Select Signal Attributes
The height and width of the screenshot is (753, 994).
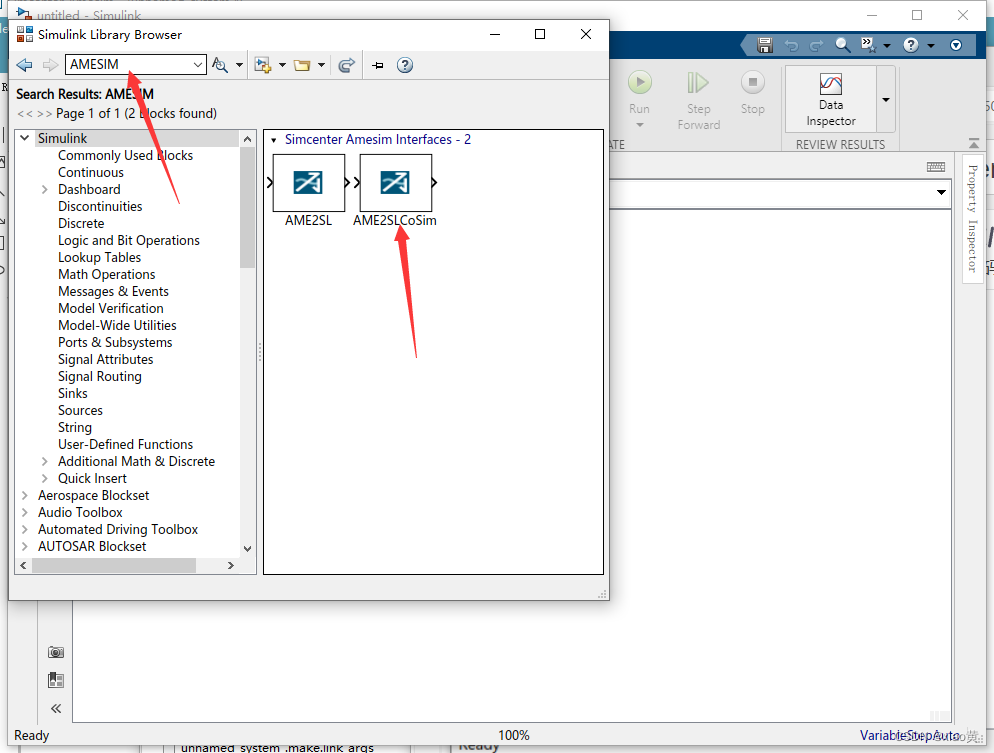(106, 359)
